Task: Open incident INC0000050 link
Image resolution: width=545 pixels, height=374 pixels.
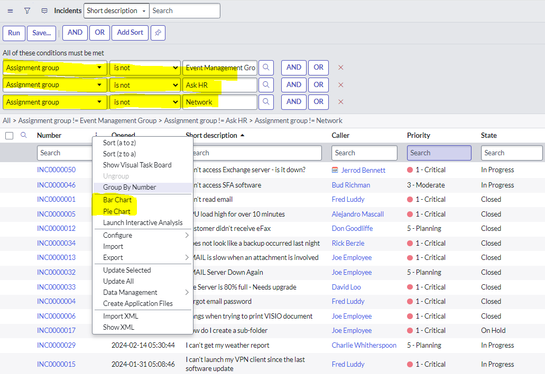Action: pos(56,170)
